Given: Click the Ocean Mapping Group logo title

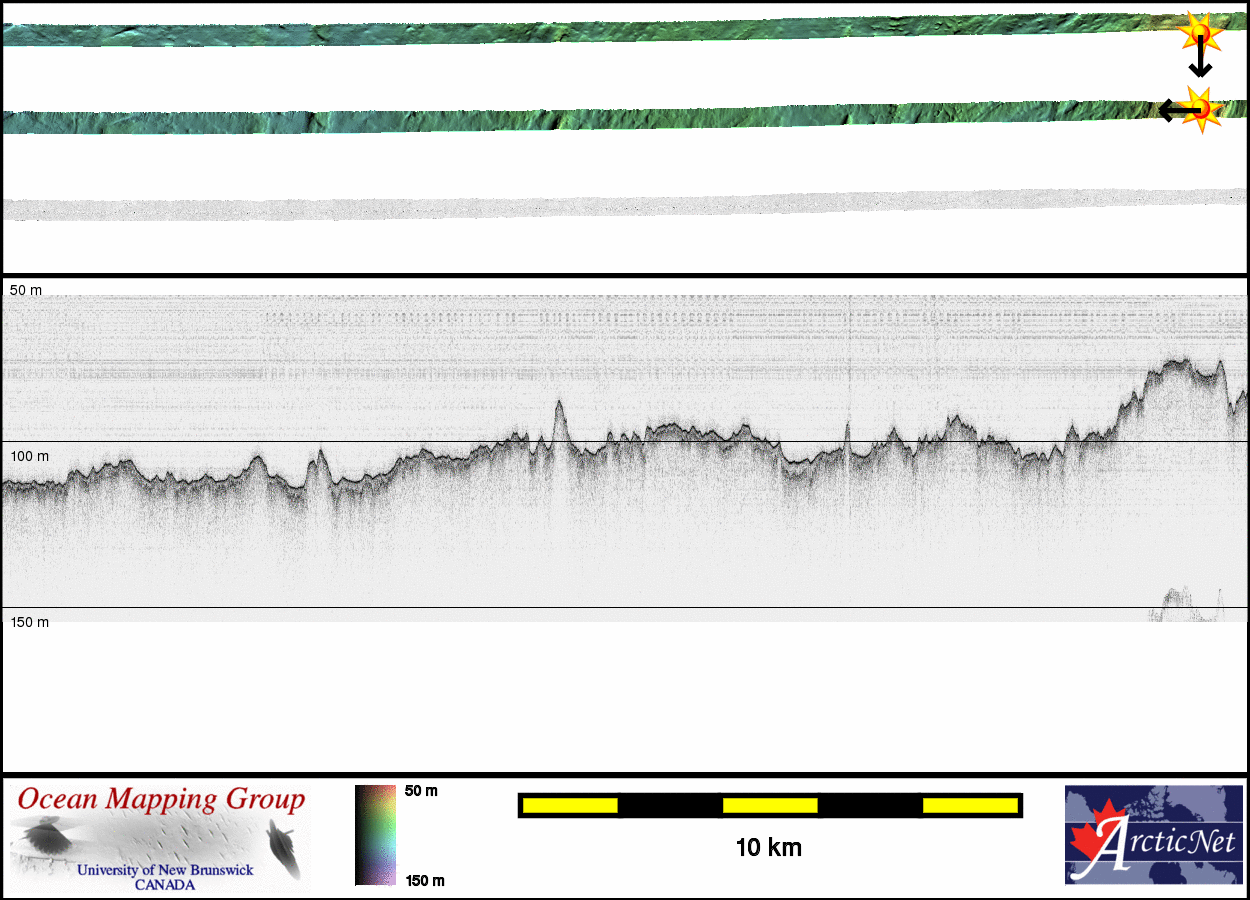Looking at the screenshot, I should click(x=160, y=799).
